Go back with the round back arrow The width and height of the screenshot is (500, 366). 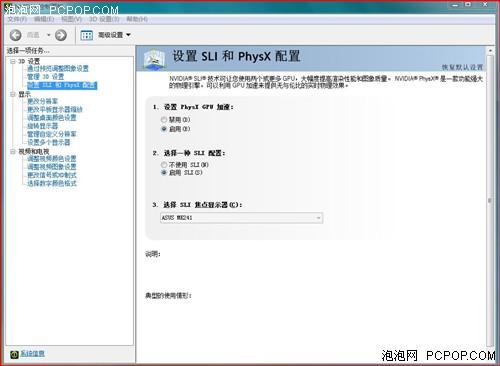tap(15, 35)
